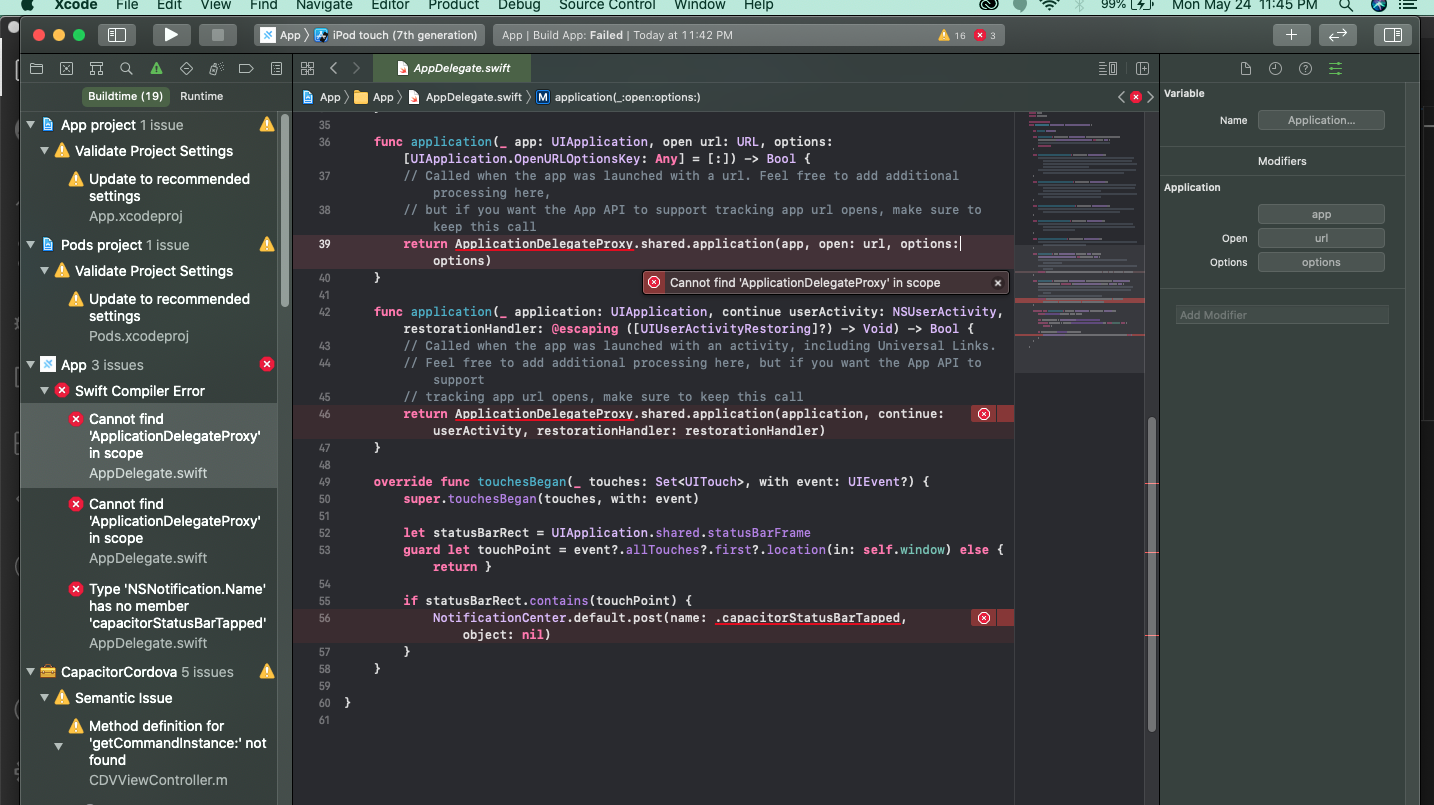The height and width of the screenshot is (805, 1434).
Task: Open the Project navigator folder icon
Action: tap(36, 68)
